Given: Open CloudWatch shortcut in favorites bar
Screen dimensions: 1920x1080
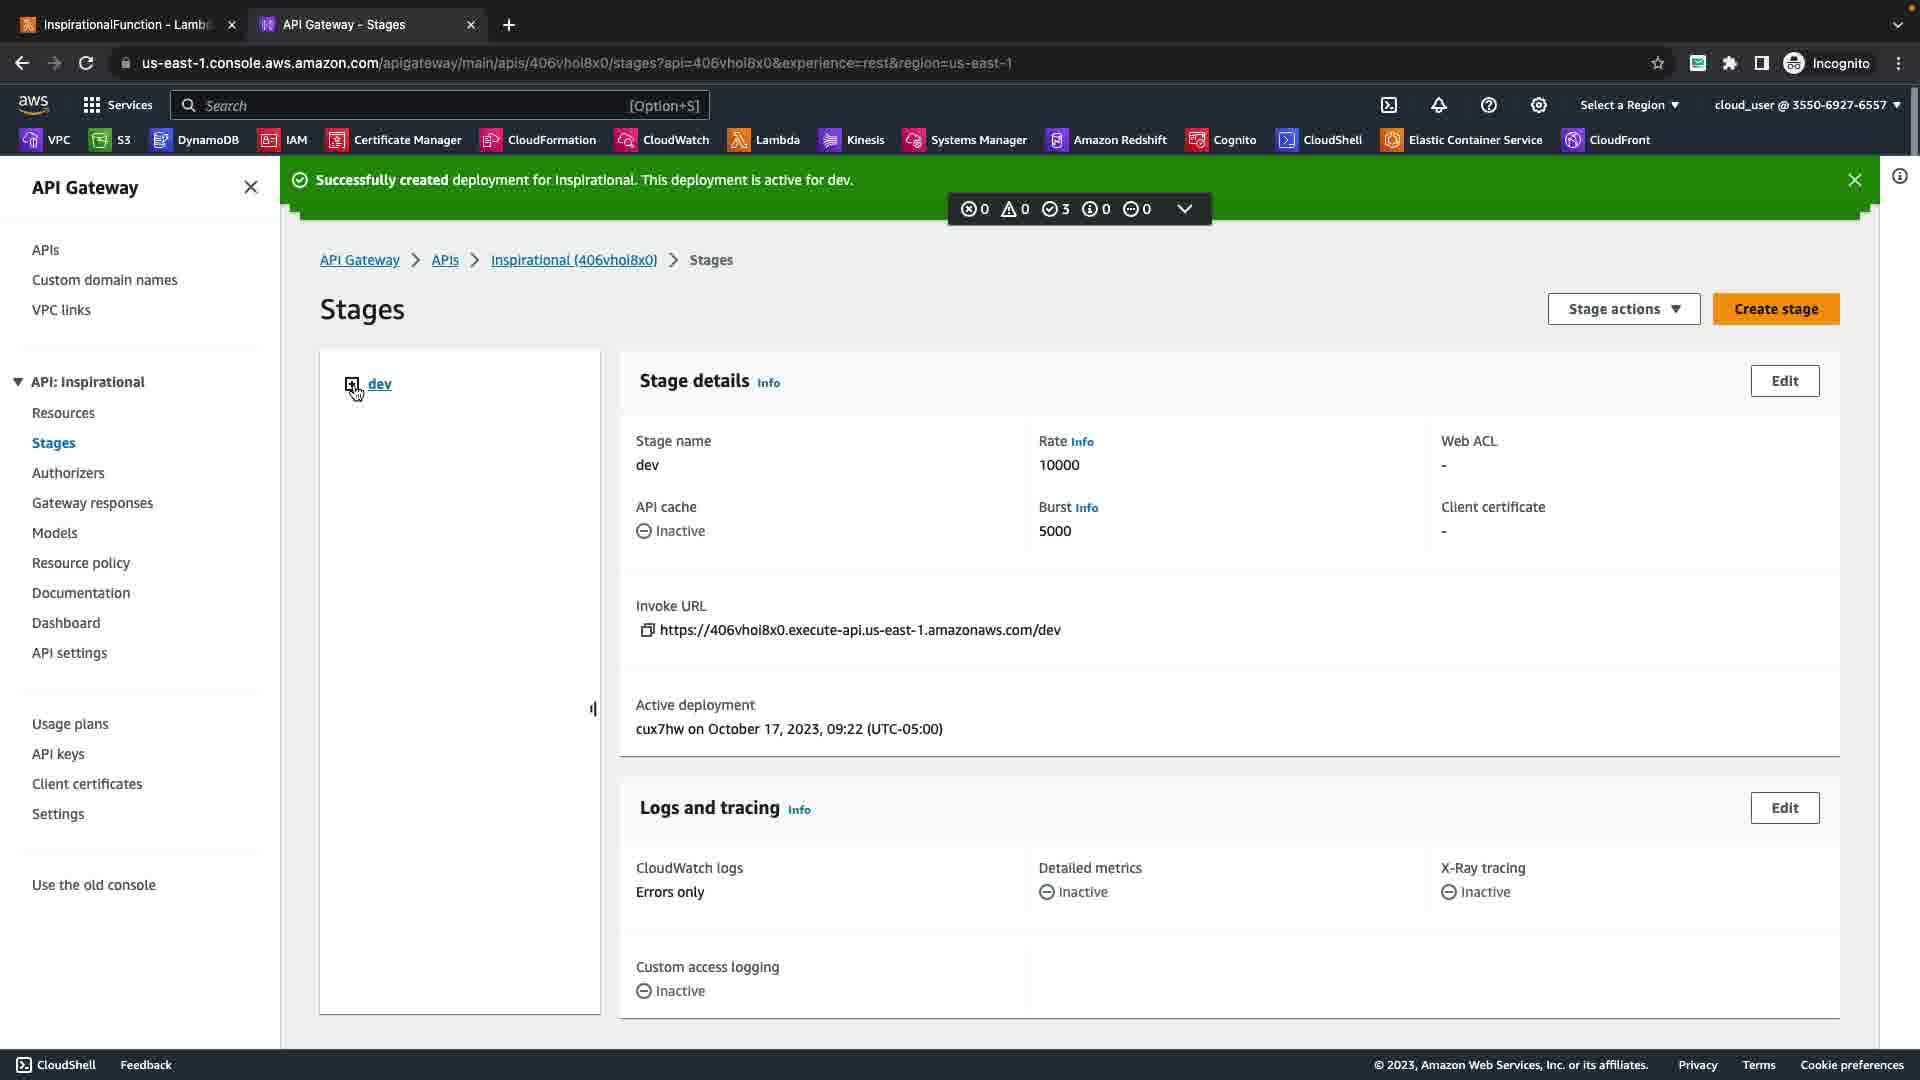Looking at the screenshot, I should click(x=662, y=140).
